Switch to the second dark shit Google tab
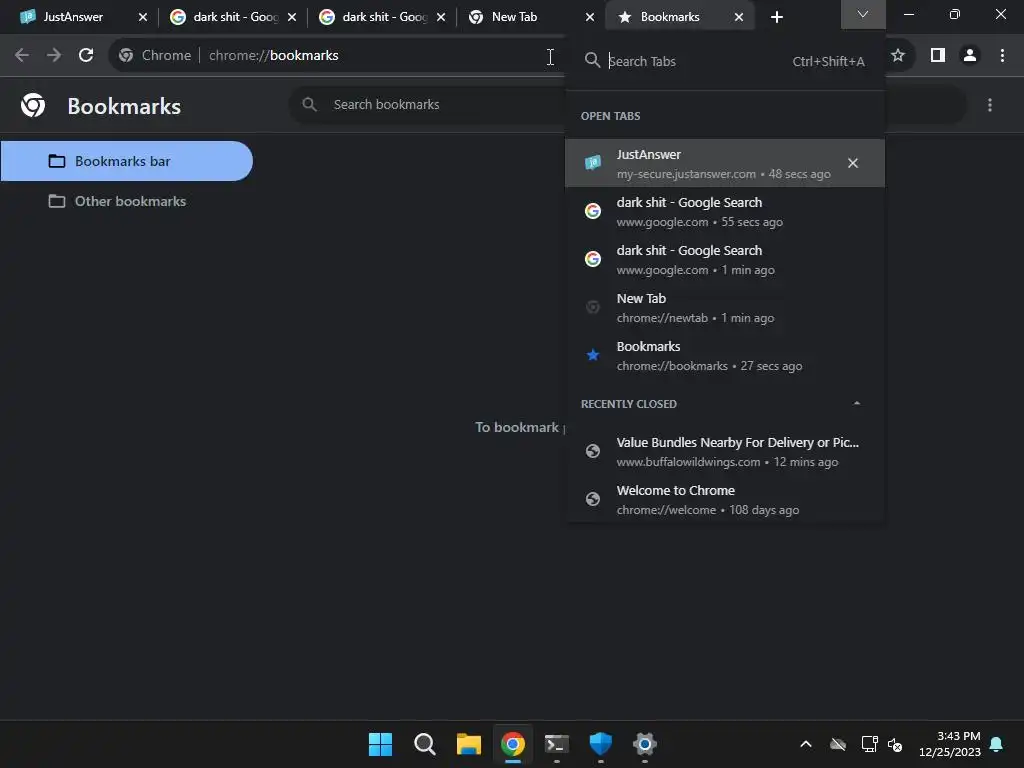The image size is (1024, 768). [372, 17]
